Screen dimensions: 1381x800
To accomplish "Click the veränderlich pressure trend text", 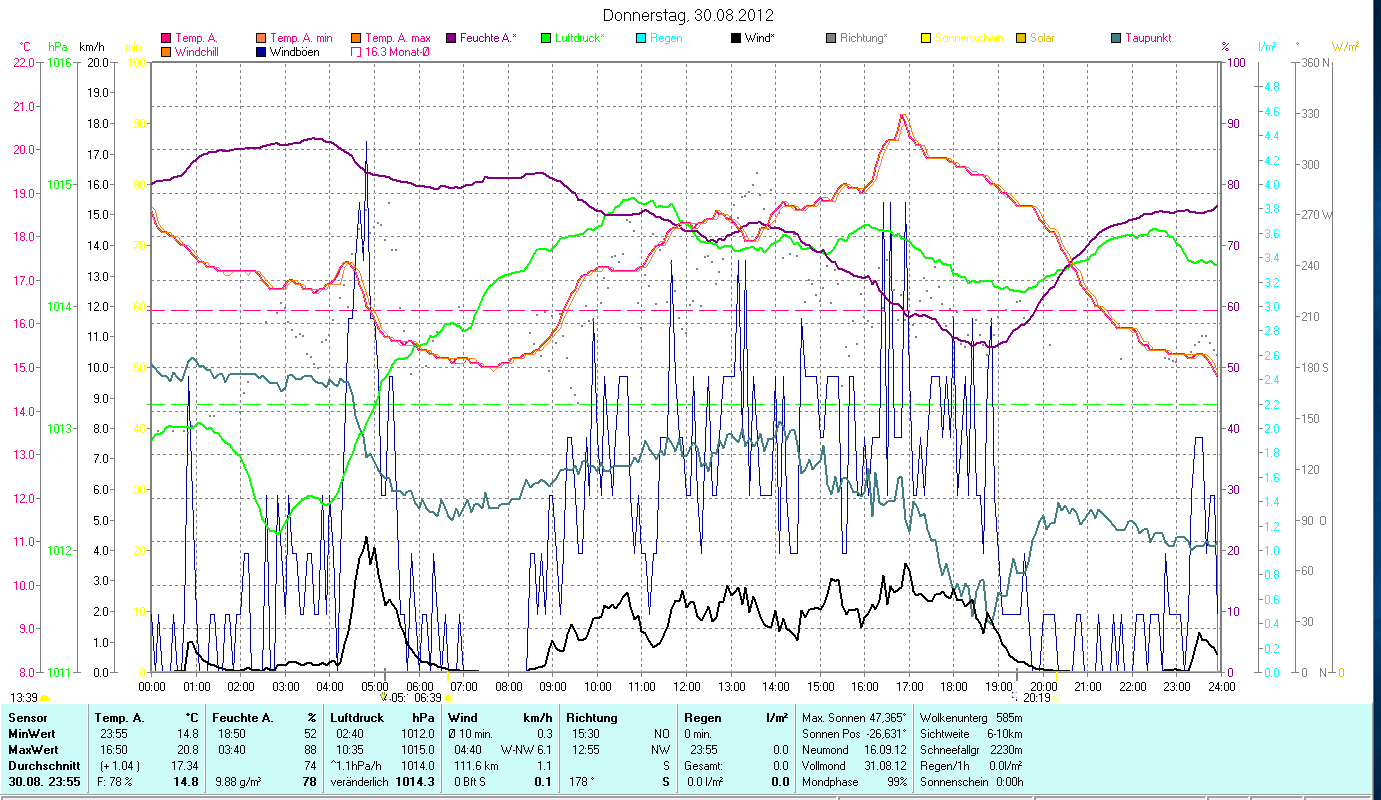I will click(x=360, y=781).
